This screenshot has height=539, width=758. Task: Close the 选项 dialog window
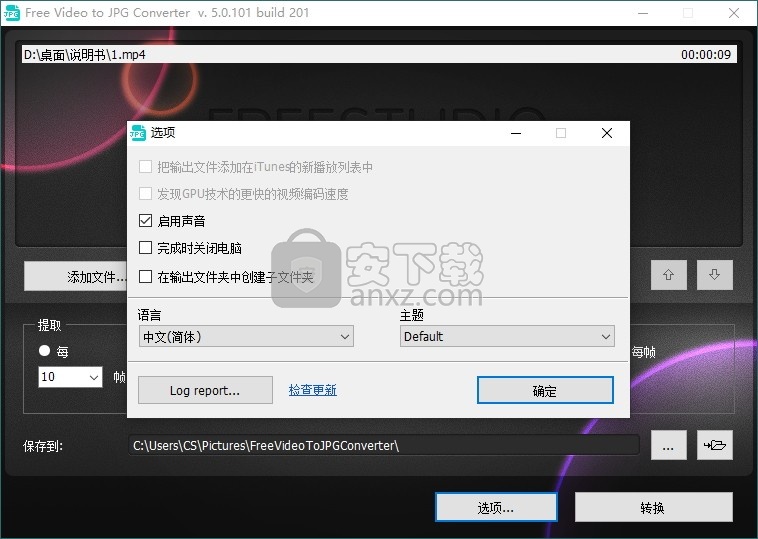[607, 133]
